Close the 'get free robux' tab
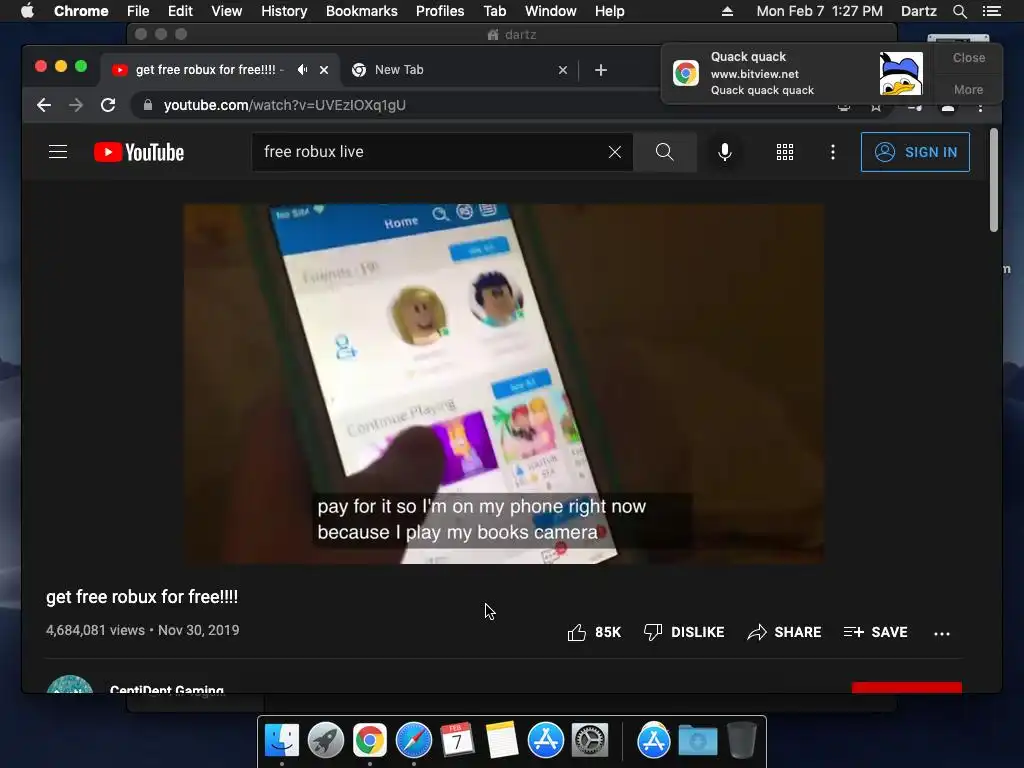This screenshot has height=768, width=1024. [324, 70]
